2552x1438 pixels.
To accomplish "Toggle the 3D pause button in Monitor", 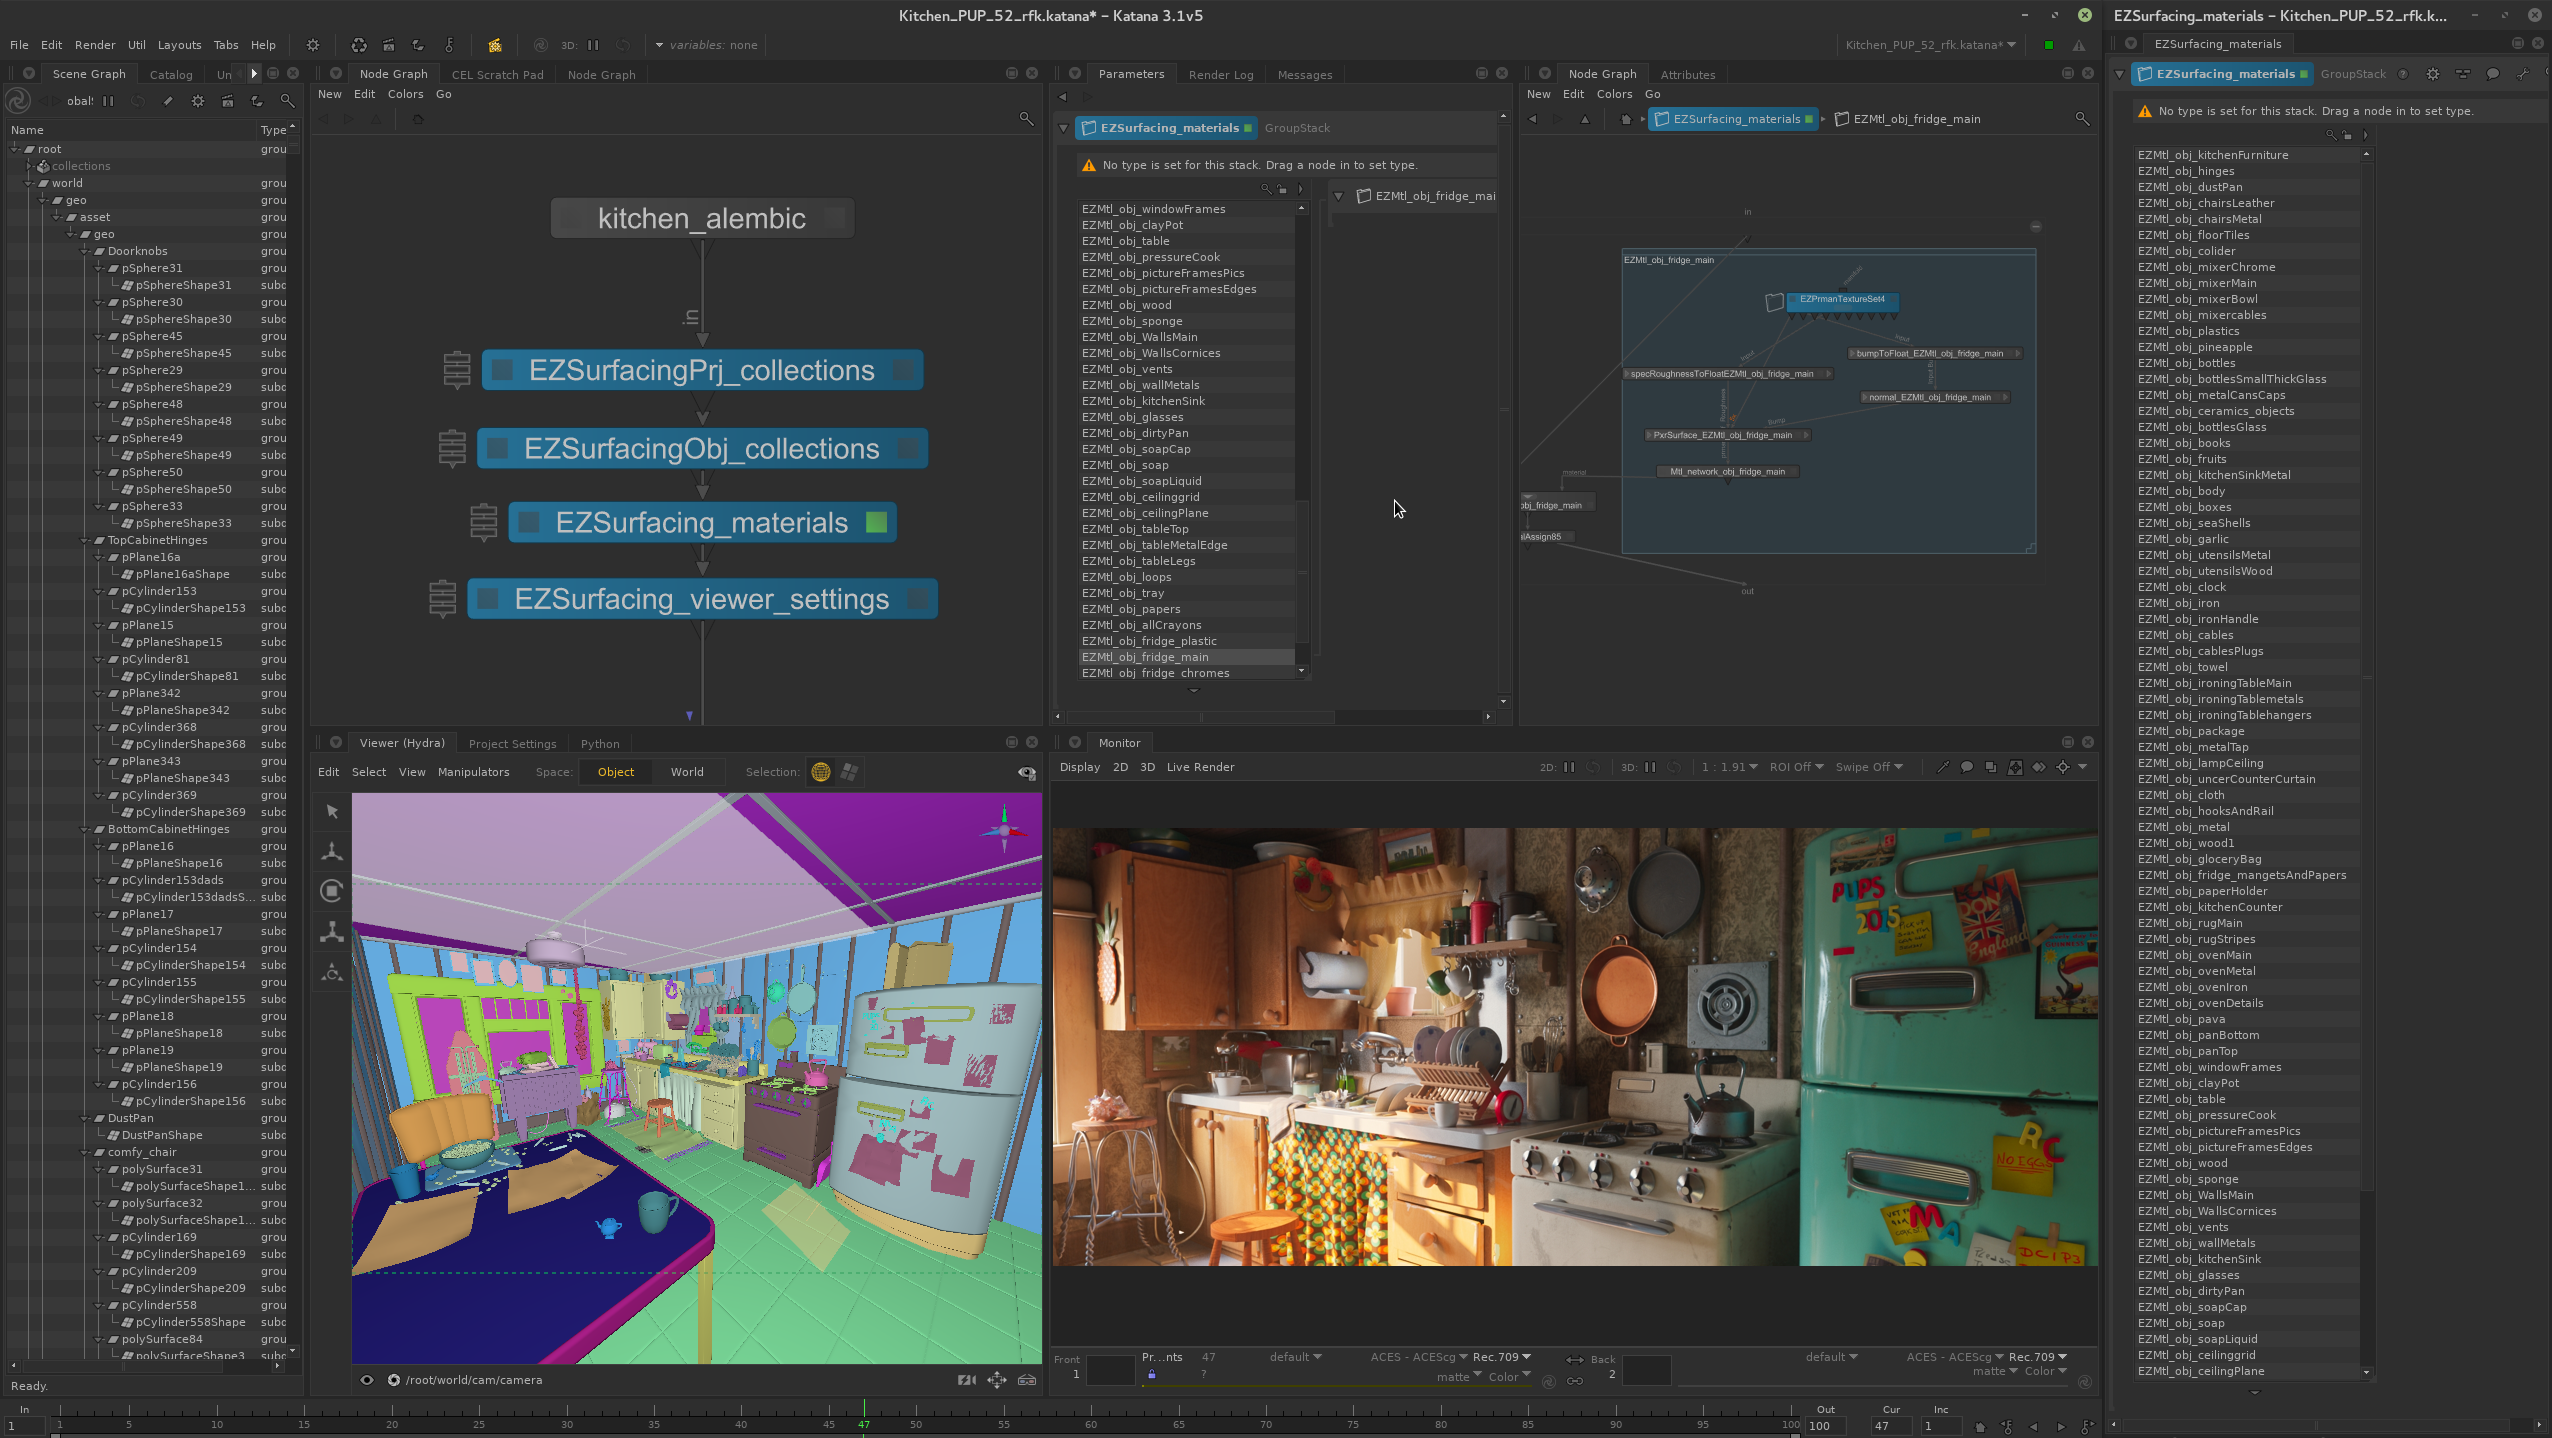I will pyautogui.click(x=1650, y=767).
